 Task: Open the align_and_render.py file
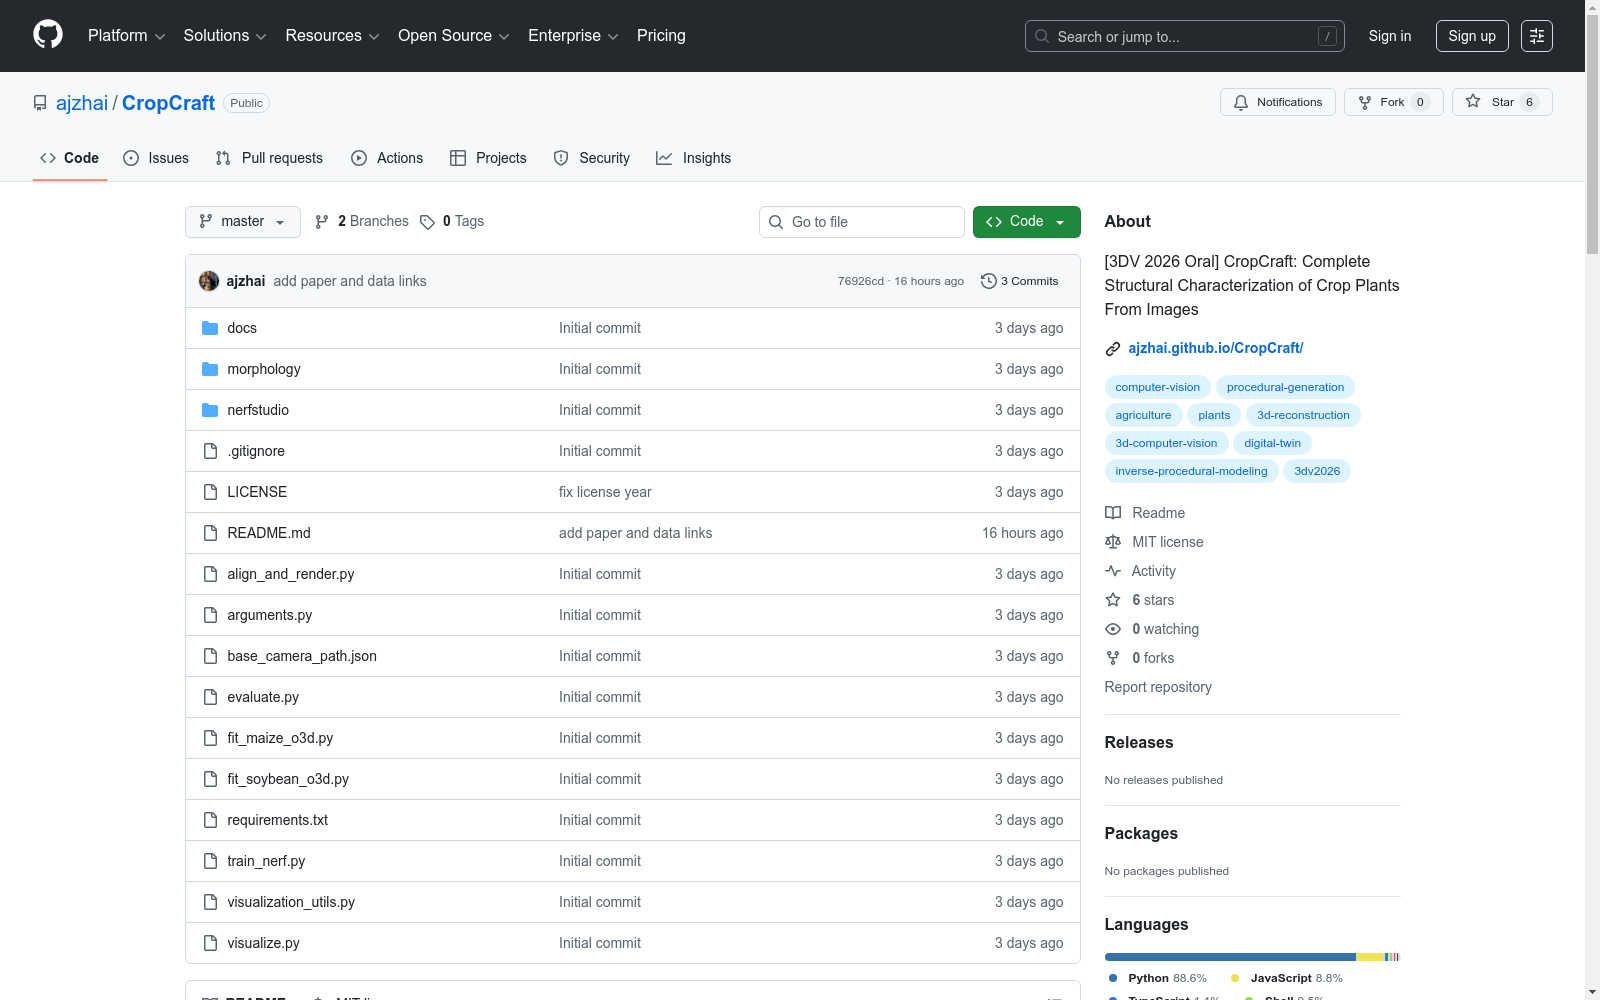(291, 574)
